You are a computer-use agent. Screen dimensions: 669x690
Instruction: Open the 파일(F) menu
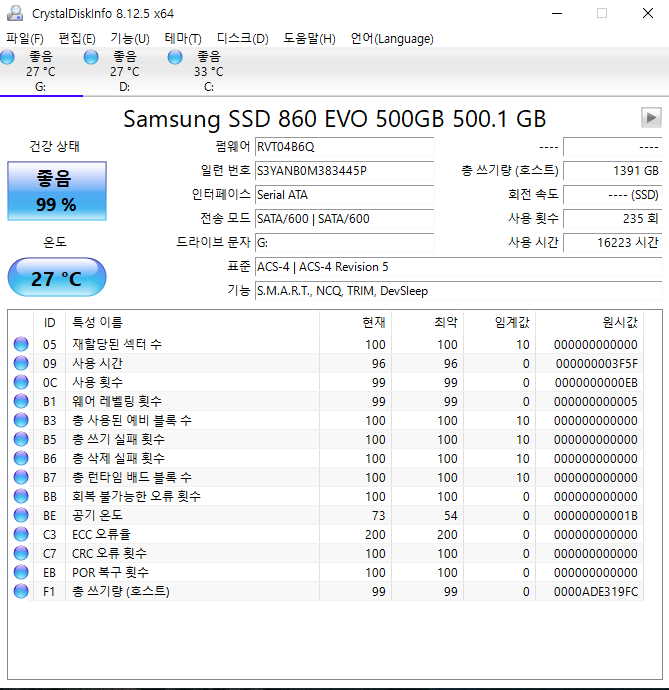click(x=25, y=39)
